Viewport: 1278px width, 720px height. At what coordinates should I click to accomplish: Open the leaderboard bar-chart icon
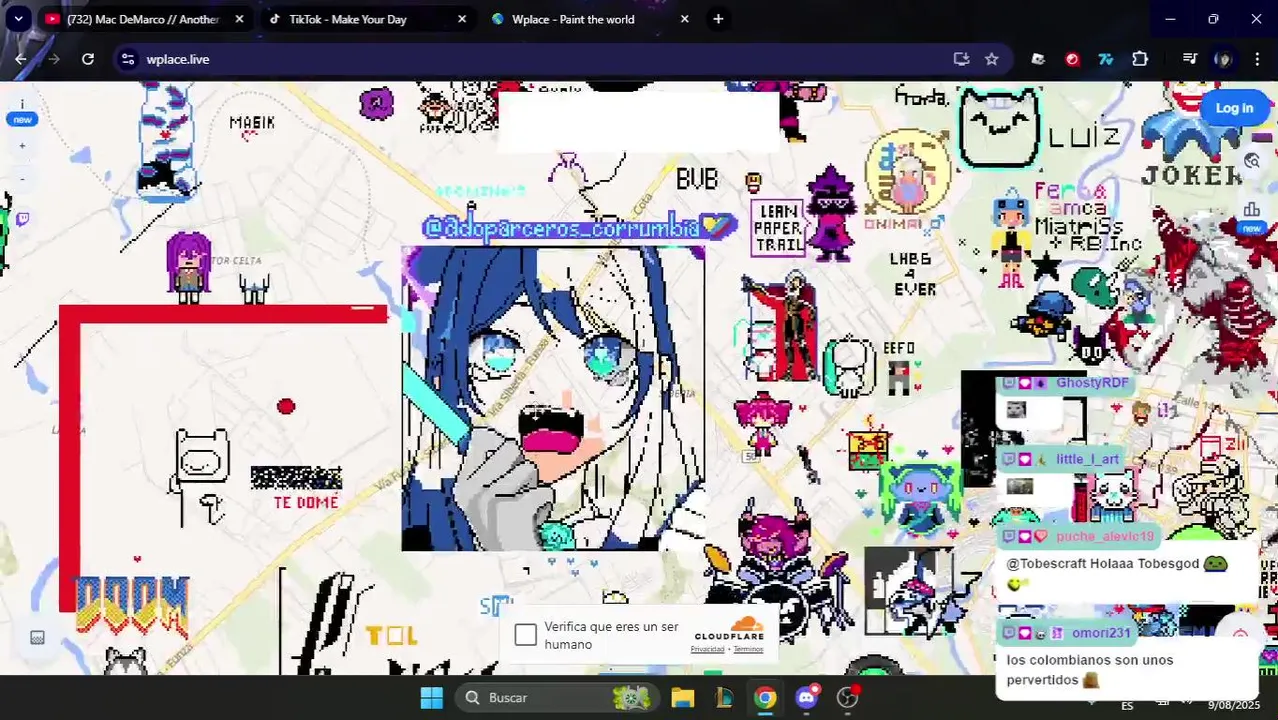(x=1252, y=209)
